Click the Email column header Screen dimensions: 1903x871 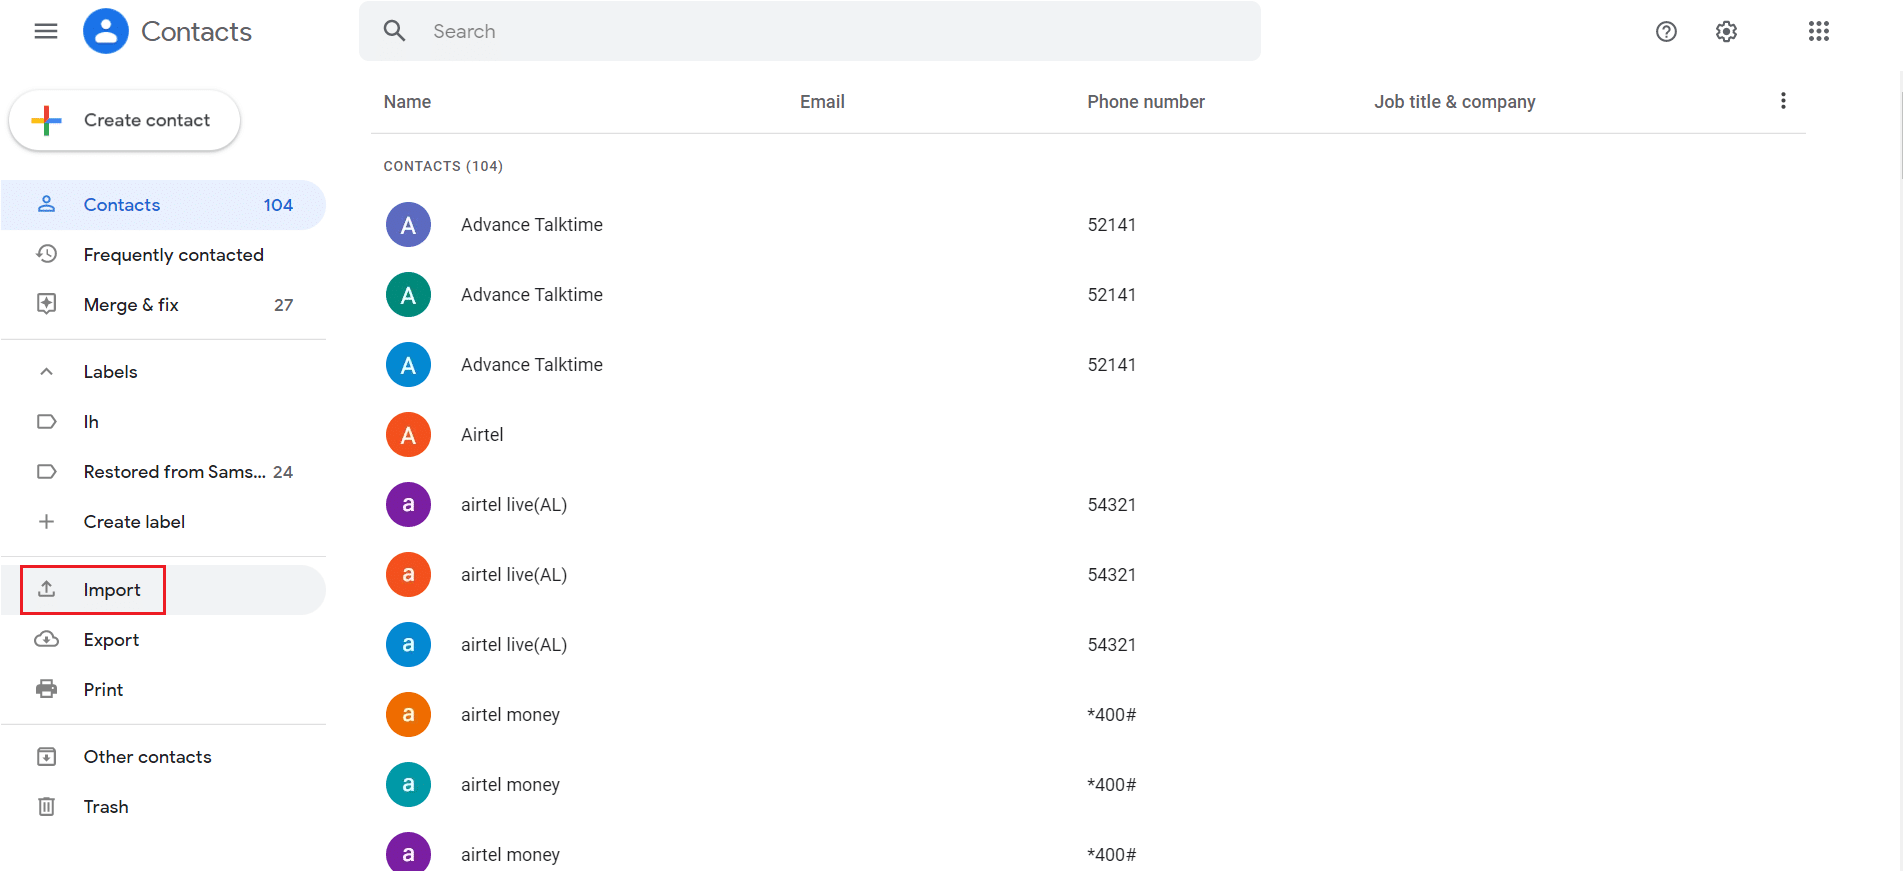click(822, 102)
